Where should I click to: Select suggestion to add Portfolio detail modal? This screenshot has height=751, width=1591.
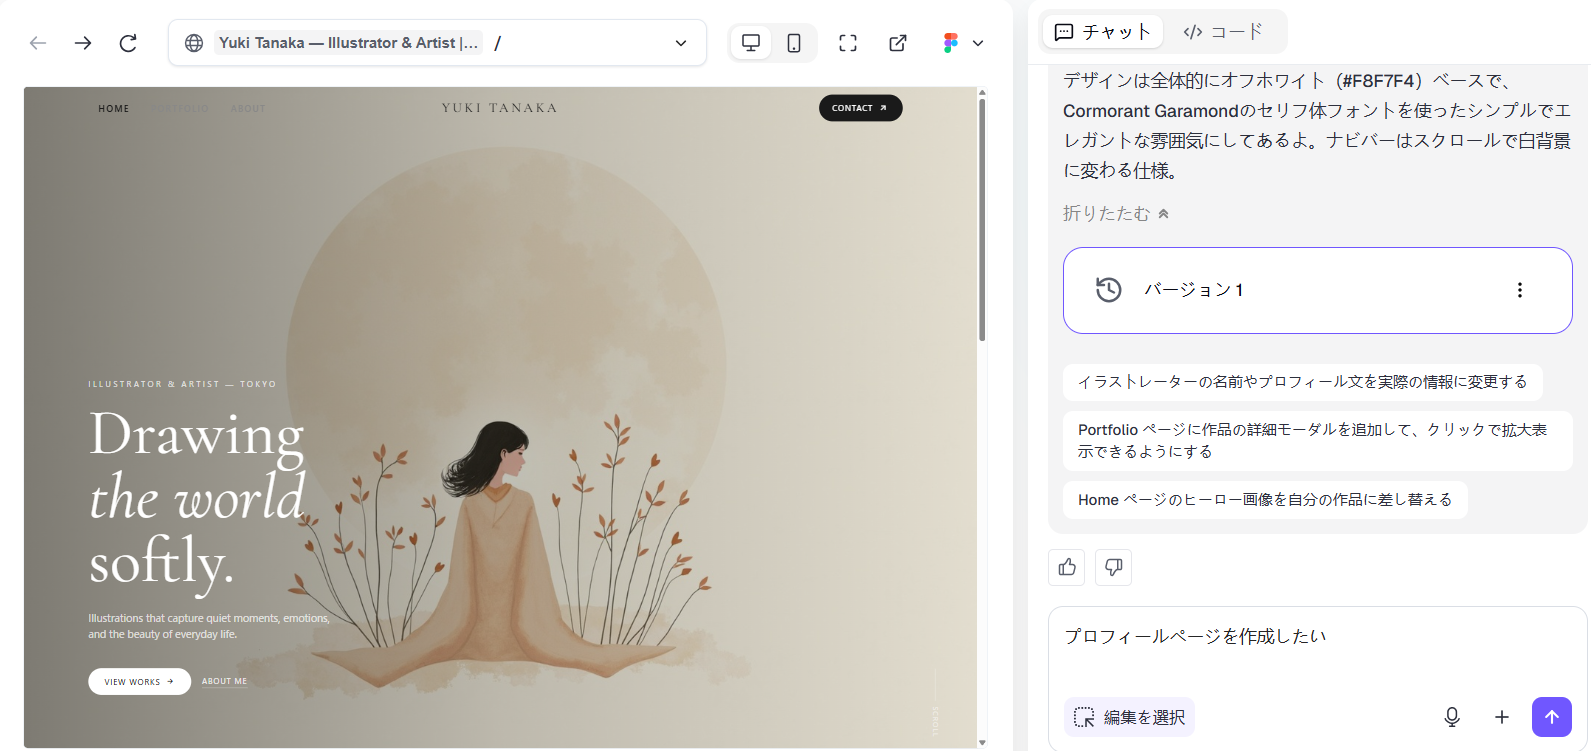[x=1317, y=441]
